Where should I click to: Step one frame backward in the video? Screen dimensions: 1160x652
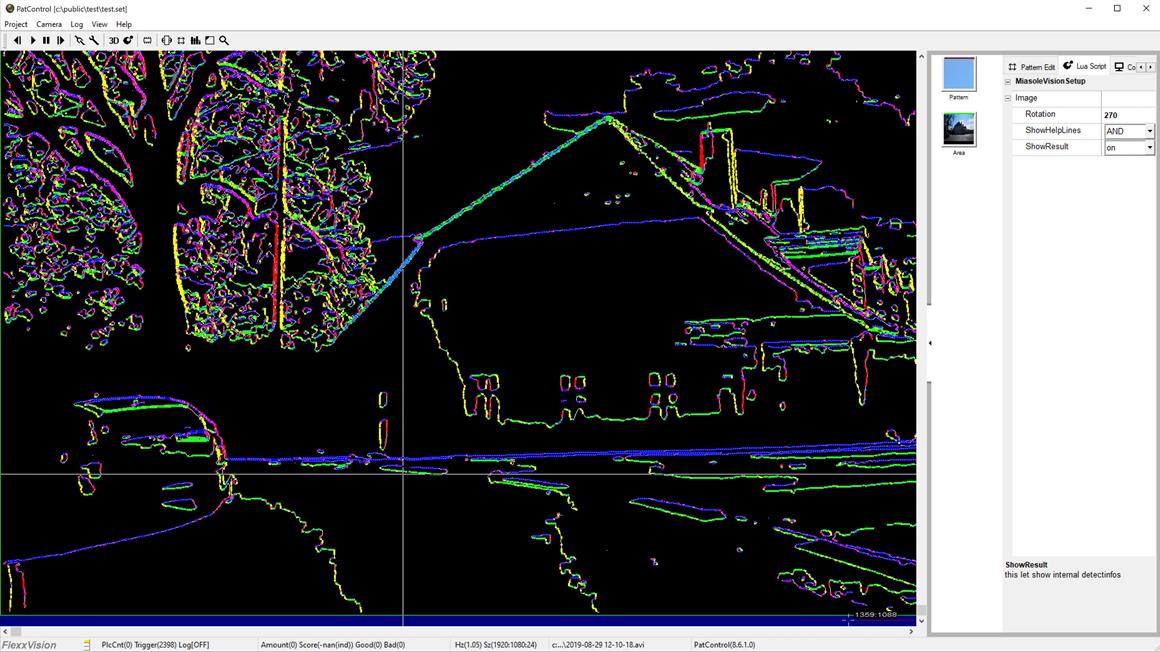pos(18,41)
